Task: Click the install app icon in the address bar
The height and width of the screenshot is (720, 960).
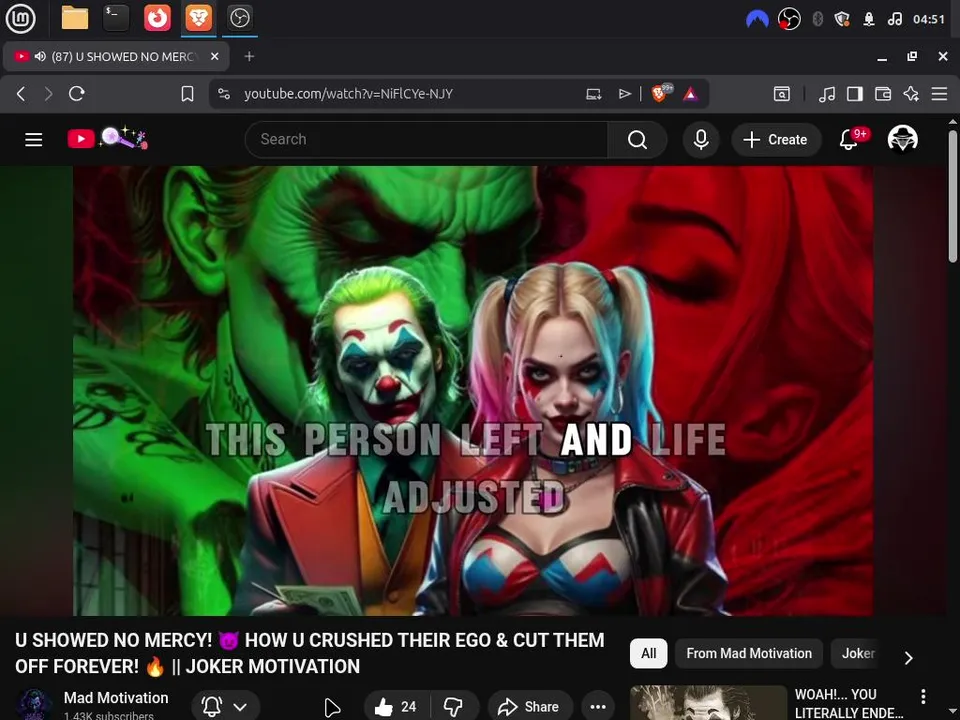Action: tap(593, 94)
